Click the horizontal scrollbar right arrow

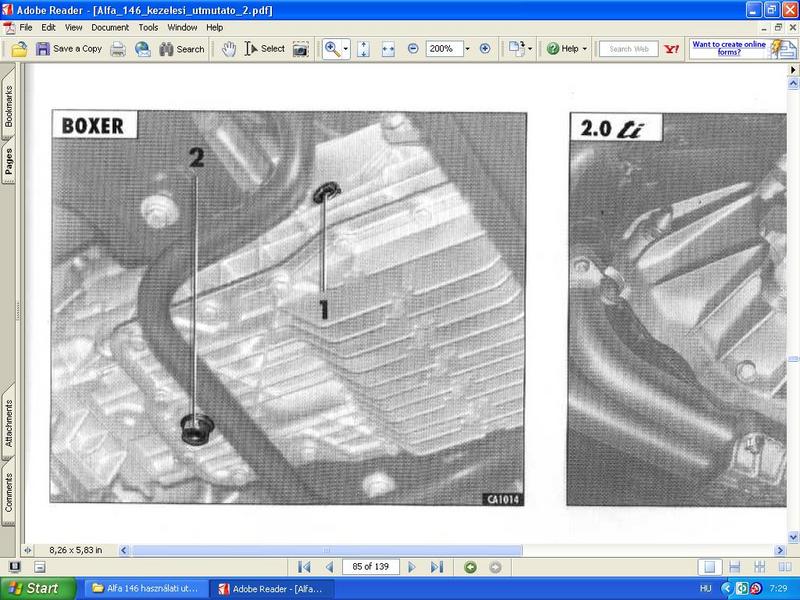[x=780, y=550]
